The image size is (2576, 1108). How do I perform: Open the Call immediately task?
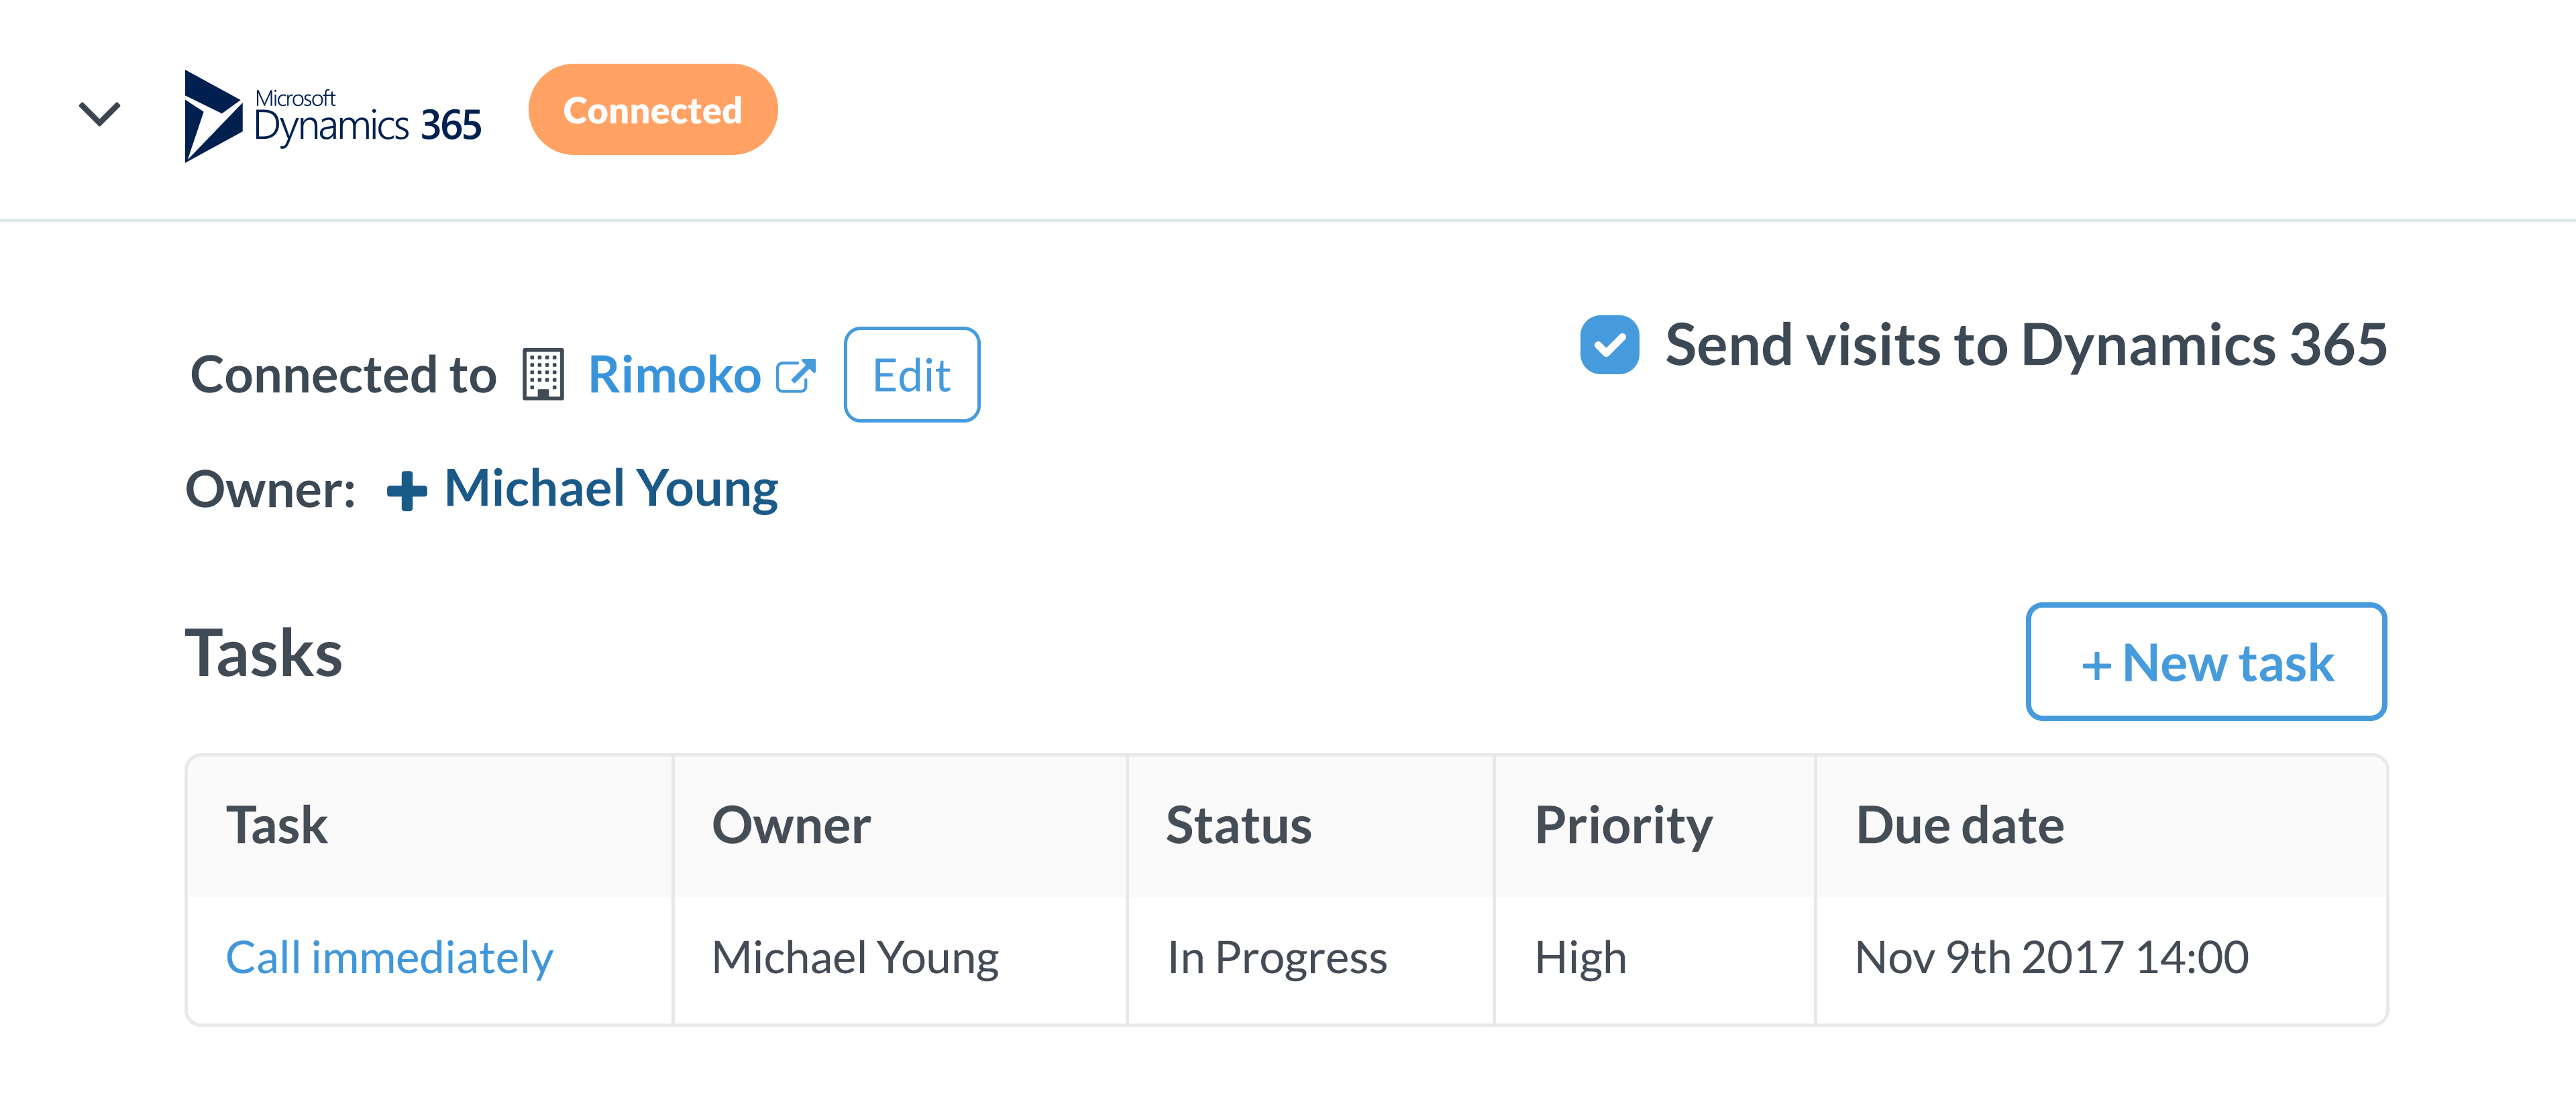pos(389,958)
